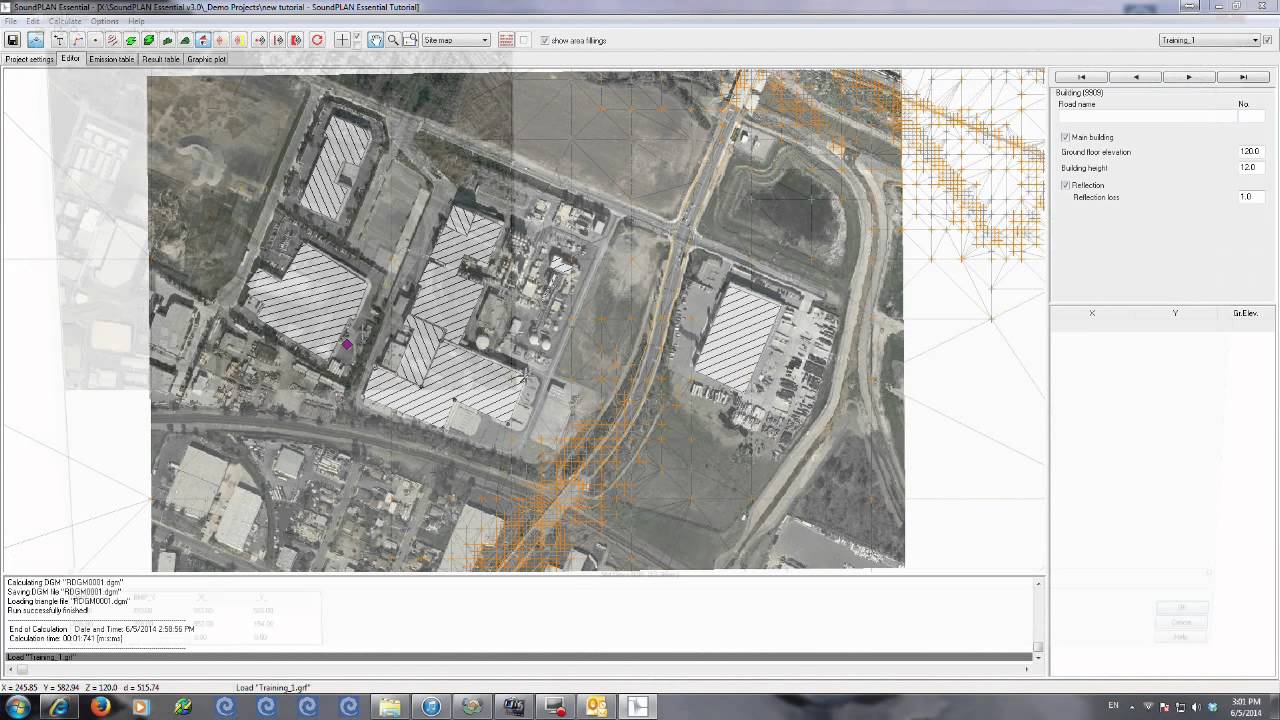Viewport: 1280px width, 720px height.
Task: Switch to the Emission table tab
Action: (x=111, y=59)
